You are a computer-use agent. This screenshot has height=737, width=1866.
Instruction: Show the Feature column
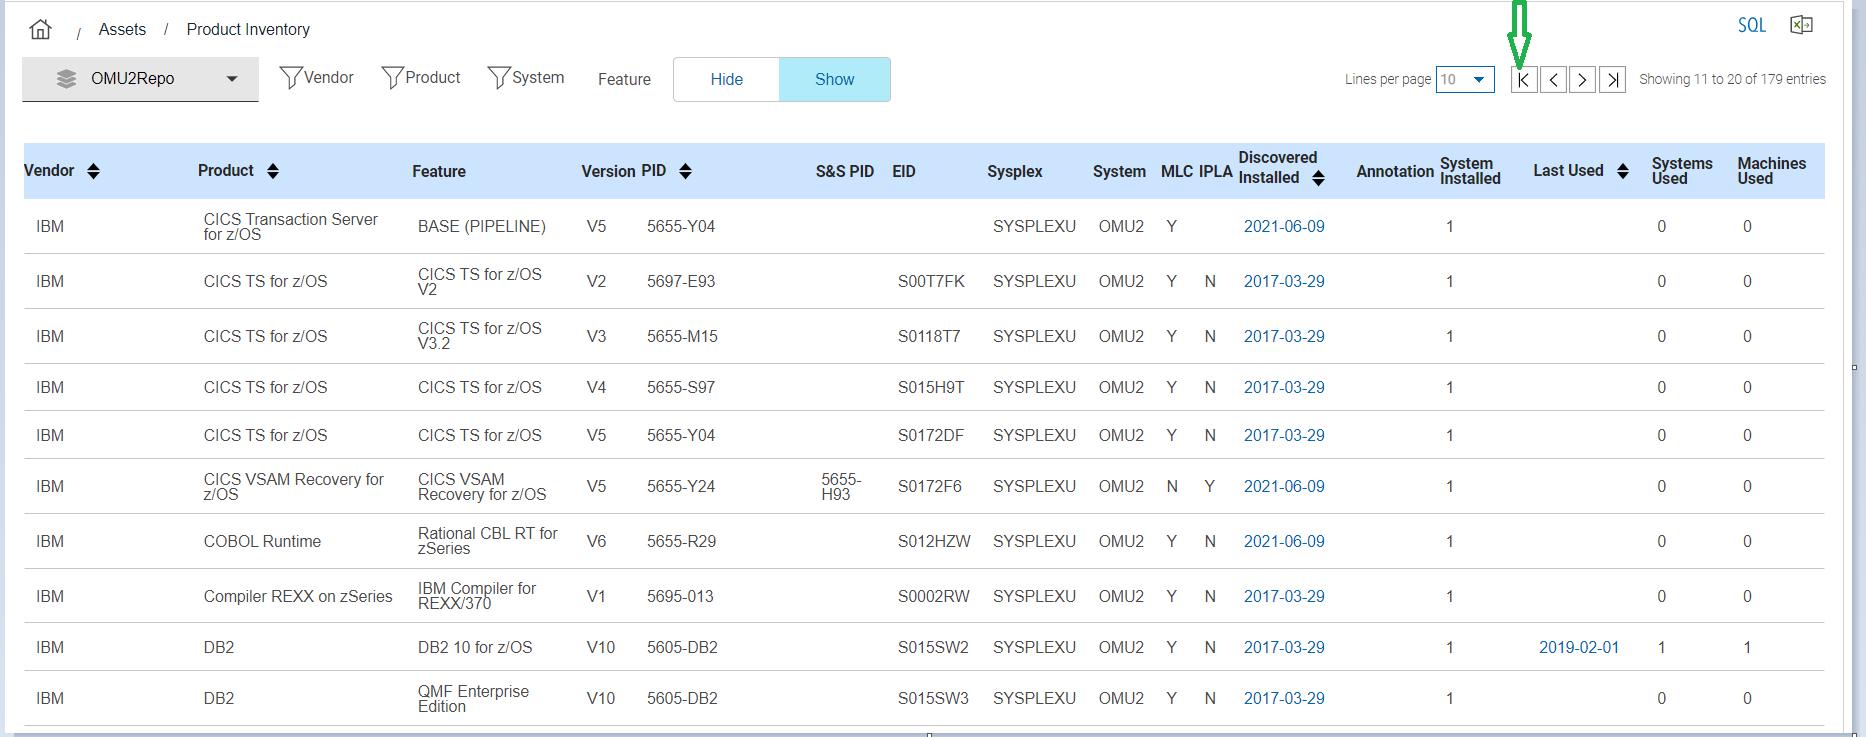834,79
